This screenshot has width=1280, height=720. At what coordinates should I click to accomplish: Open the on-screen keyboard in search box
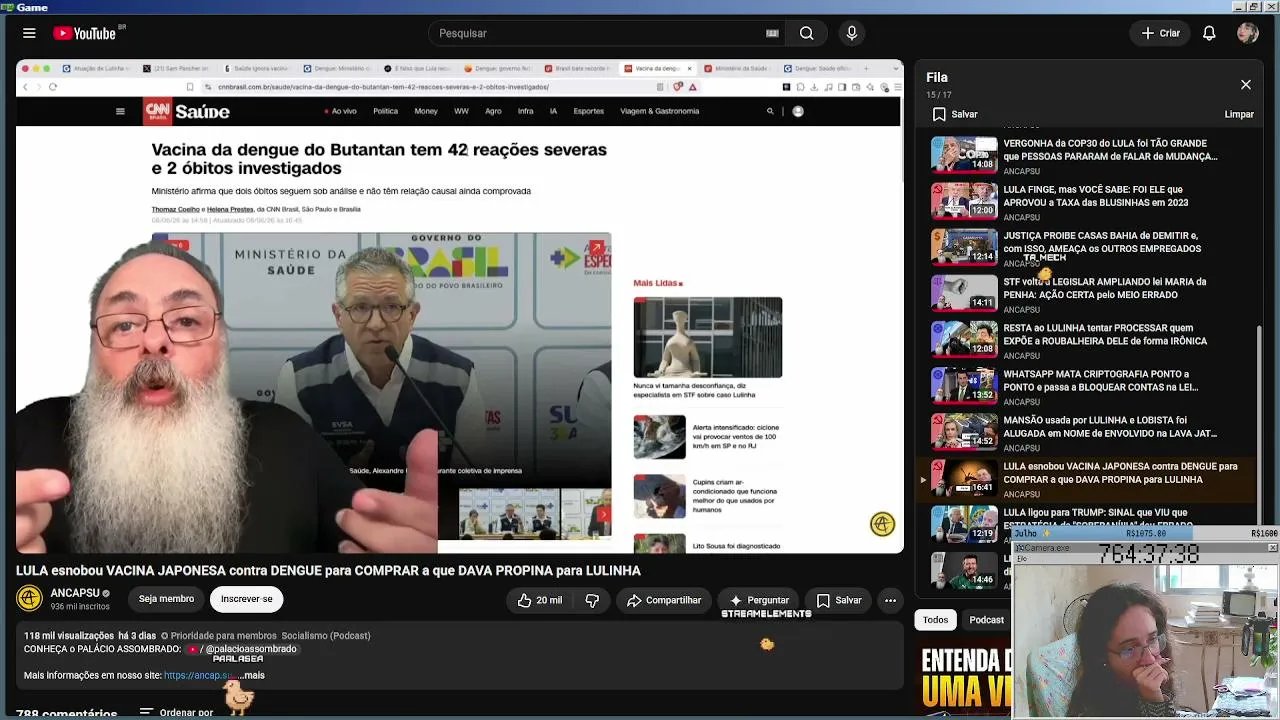(772, 33)
